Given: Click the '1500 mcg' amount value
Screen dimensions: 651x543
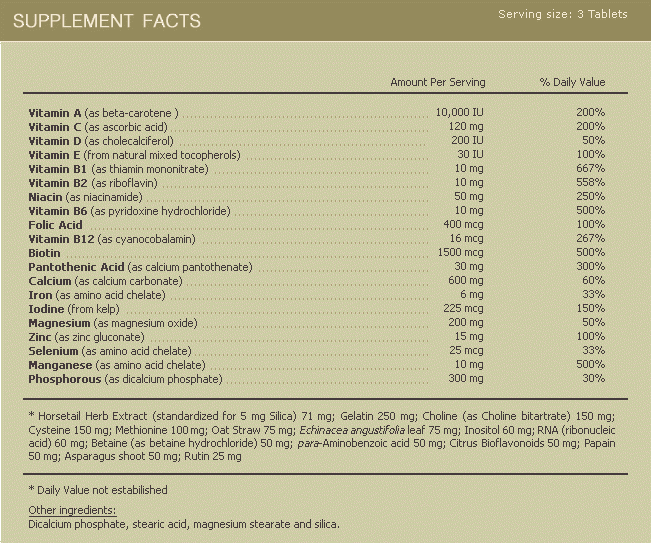Looking at the screenshot, I should pos(460,252).
